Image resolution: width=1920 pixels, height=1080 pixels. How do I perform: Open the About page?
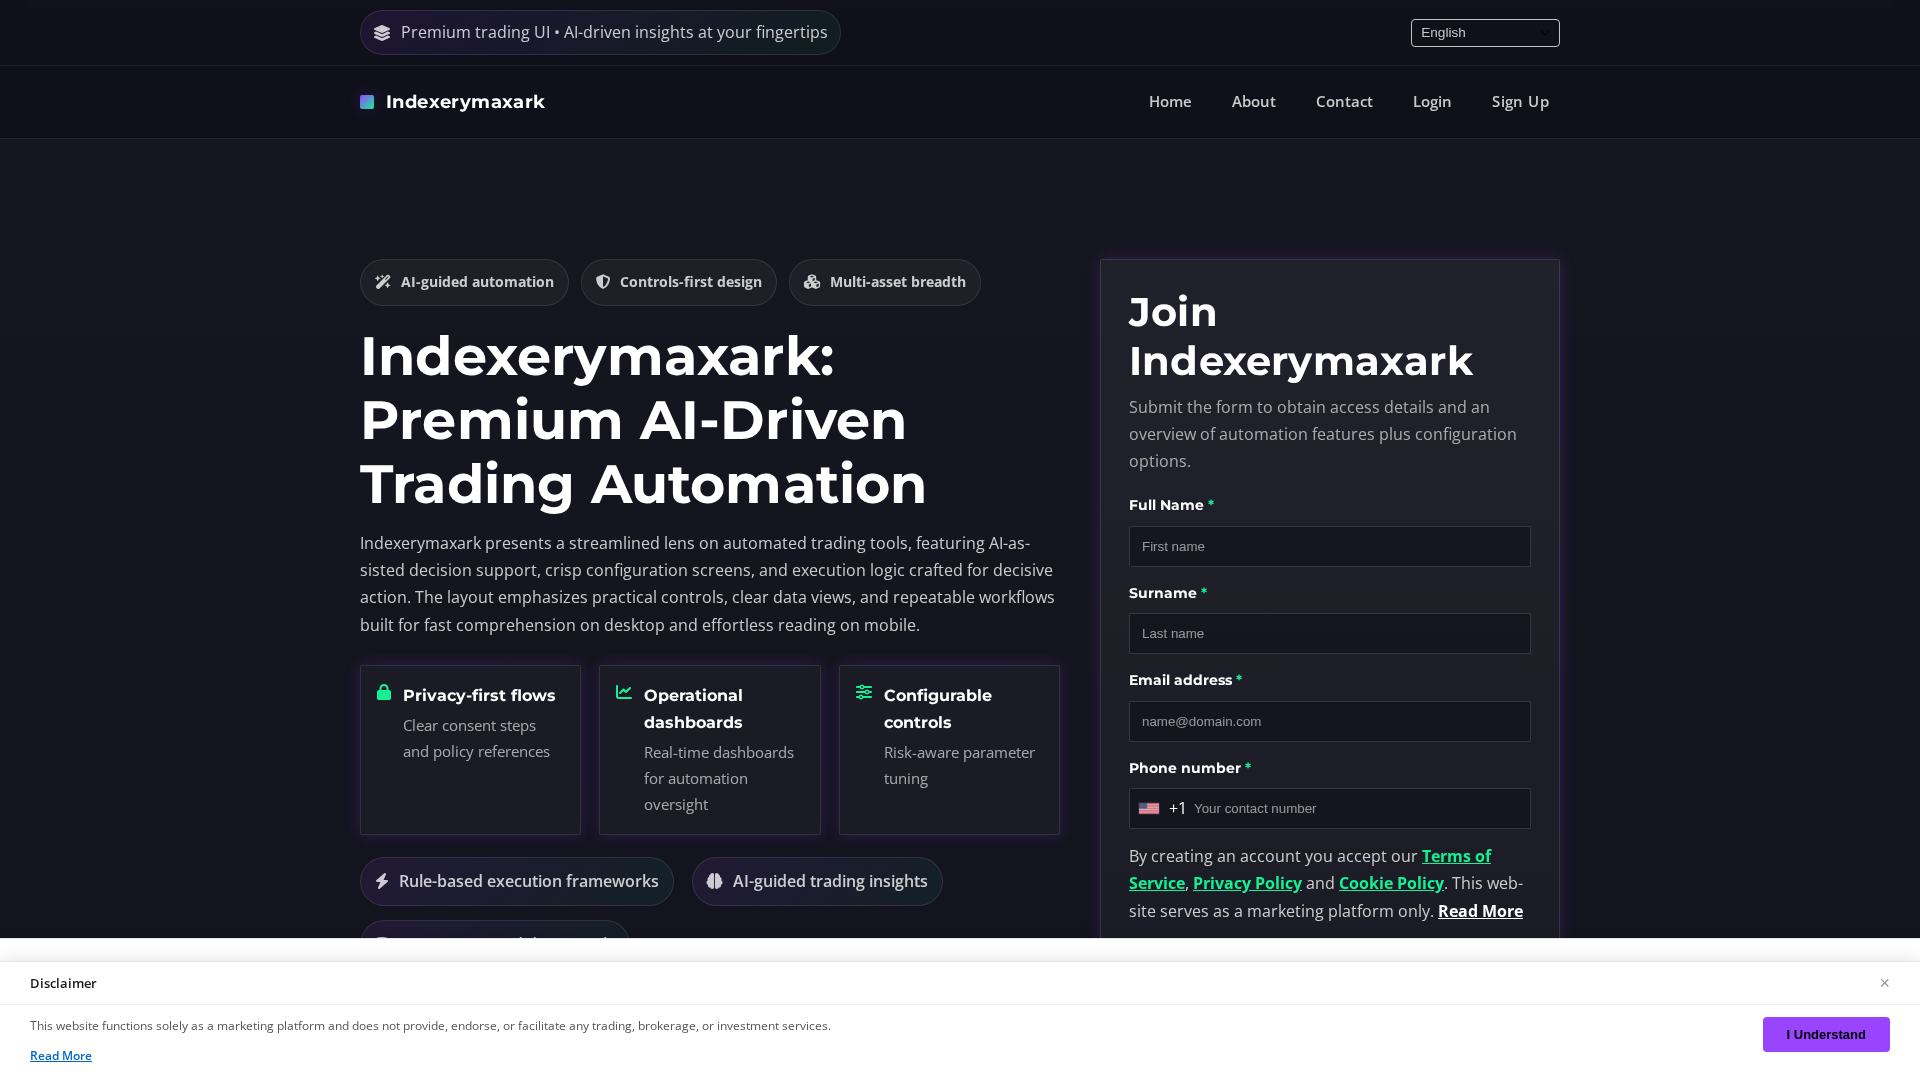coord(1253,102)
